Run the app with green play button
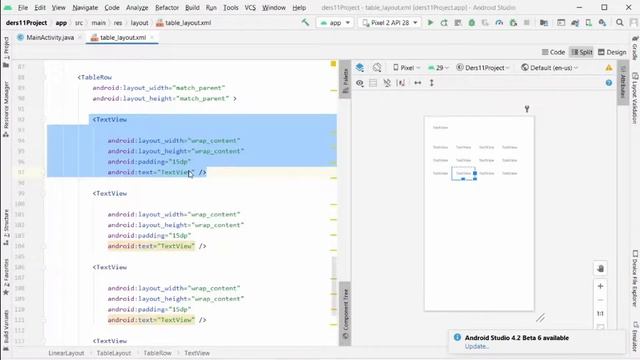This screenshot has height=360, width=640. (430, 23)
